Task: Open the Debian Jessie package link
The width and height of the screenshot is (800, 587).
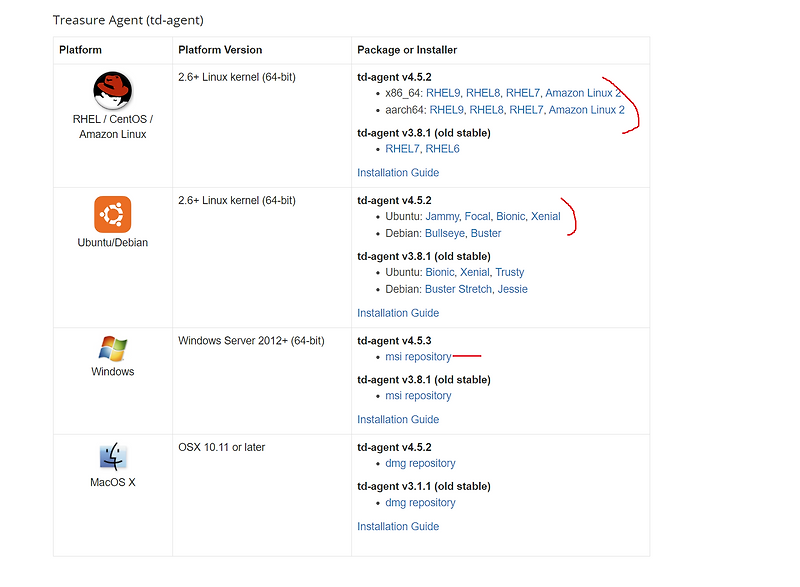Action: [511, 289]
